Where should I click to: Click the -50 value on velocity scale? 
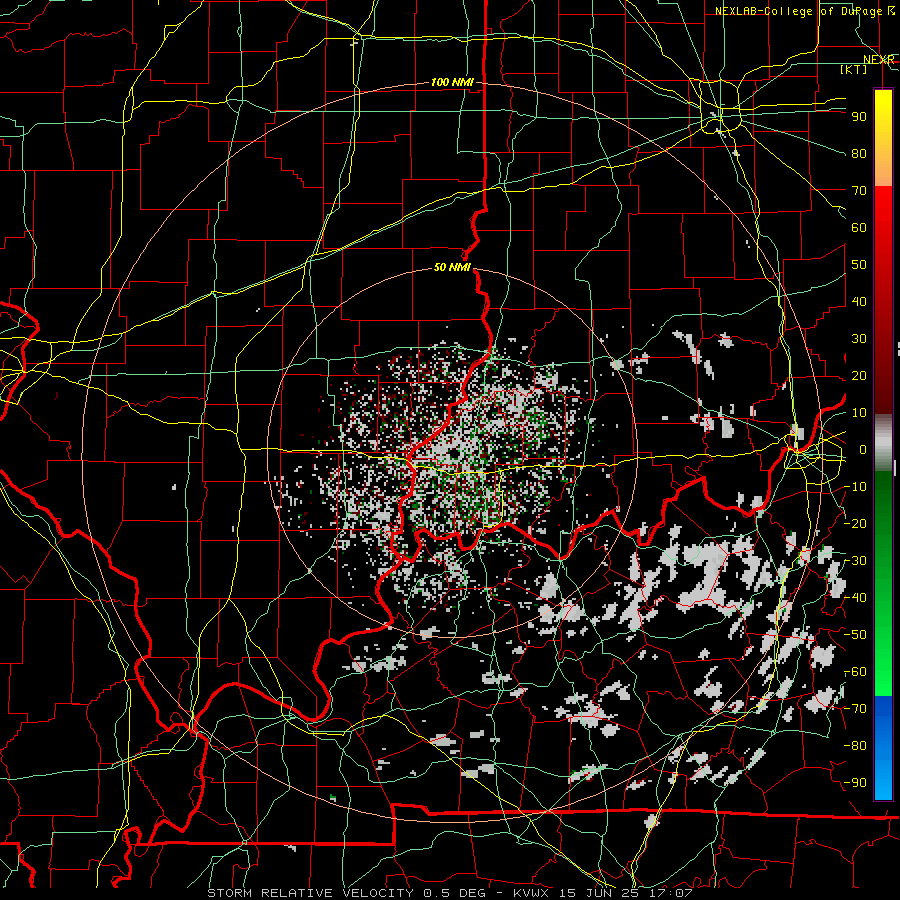855,635
